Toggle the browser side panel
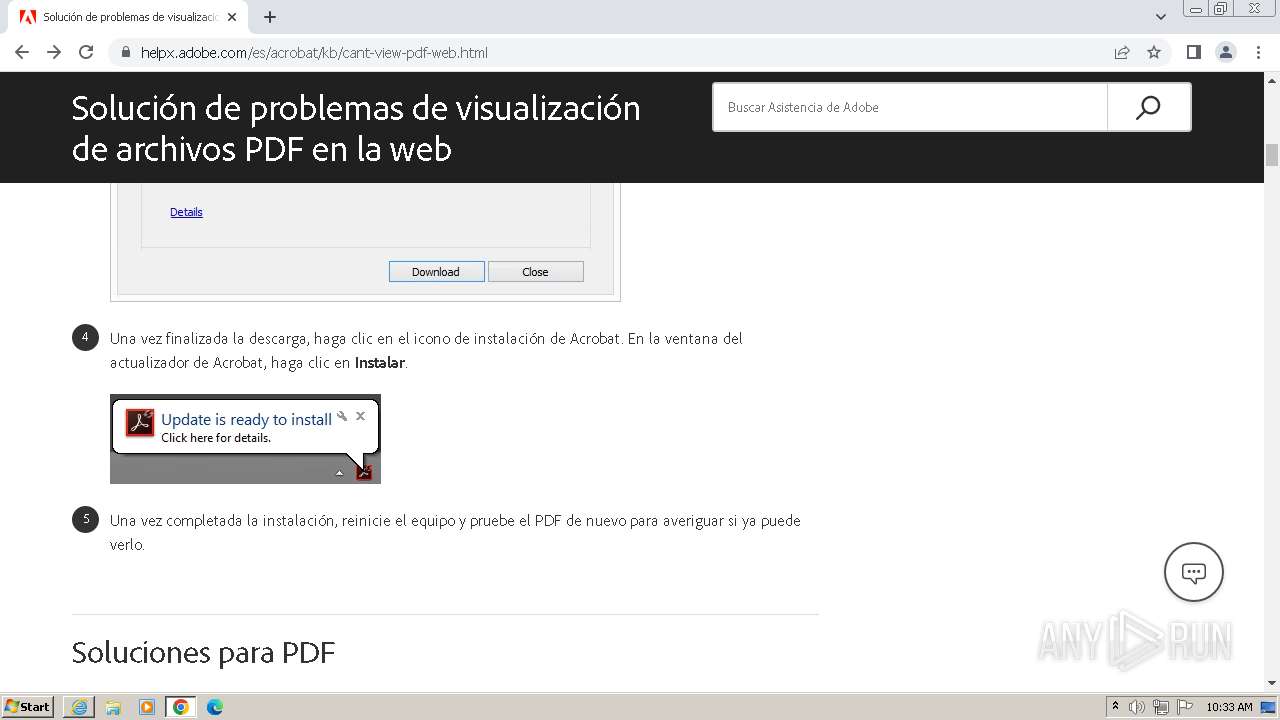This screenshot has height=720, width=1280. [1194, 52]
